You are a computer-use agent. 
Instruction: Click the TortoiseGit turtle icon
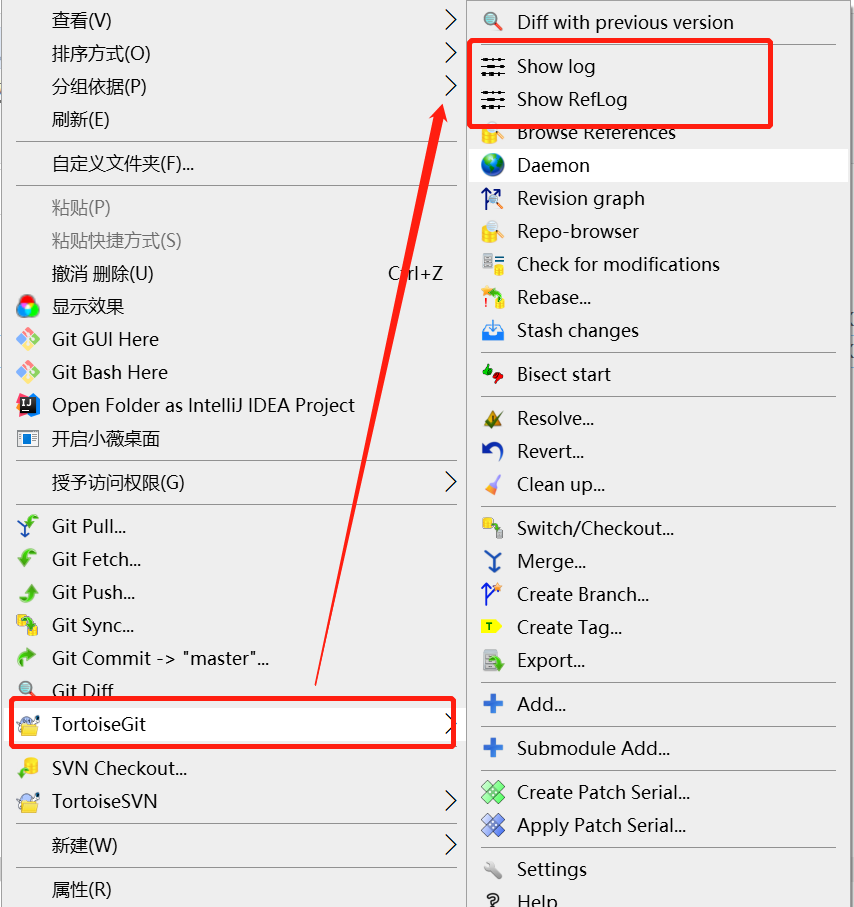[x=28, y=724]
